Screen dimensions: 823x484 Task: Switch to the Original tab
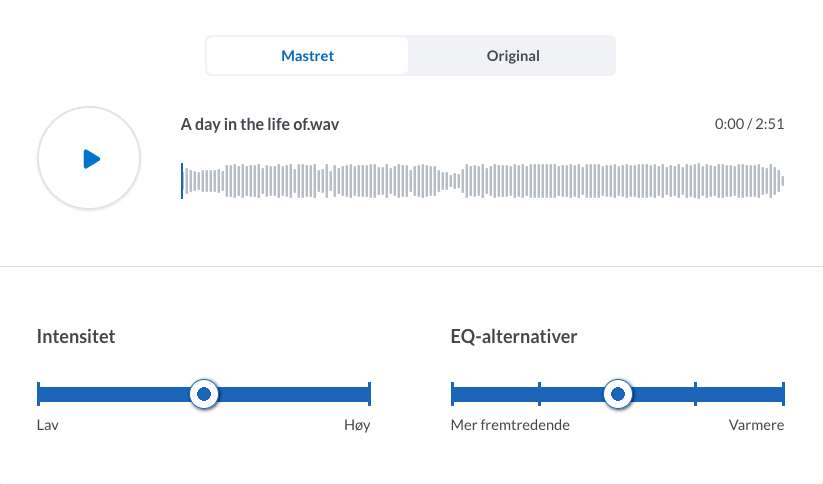pos(513,56)
